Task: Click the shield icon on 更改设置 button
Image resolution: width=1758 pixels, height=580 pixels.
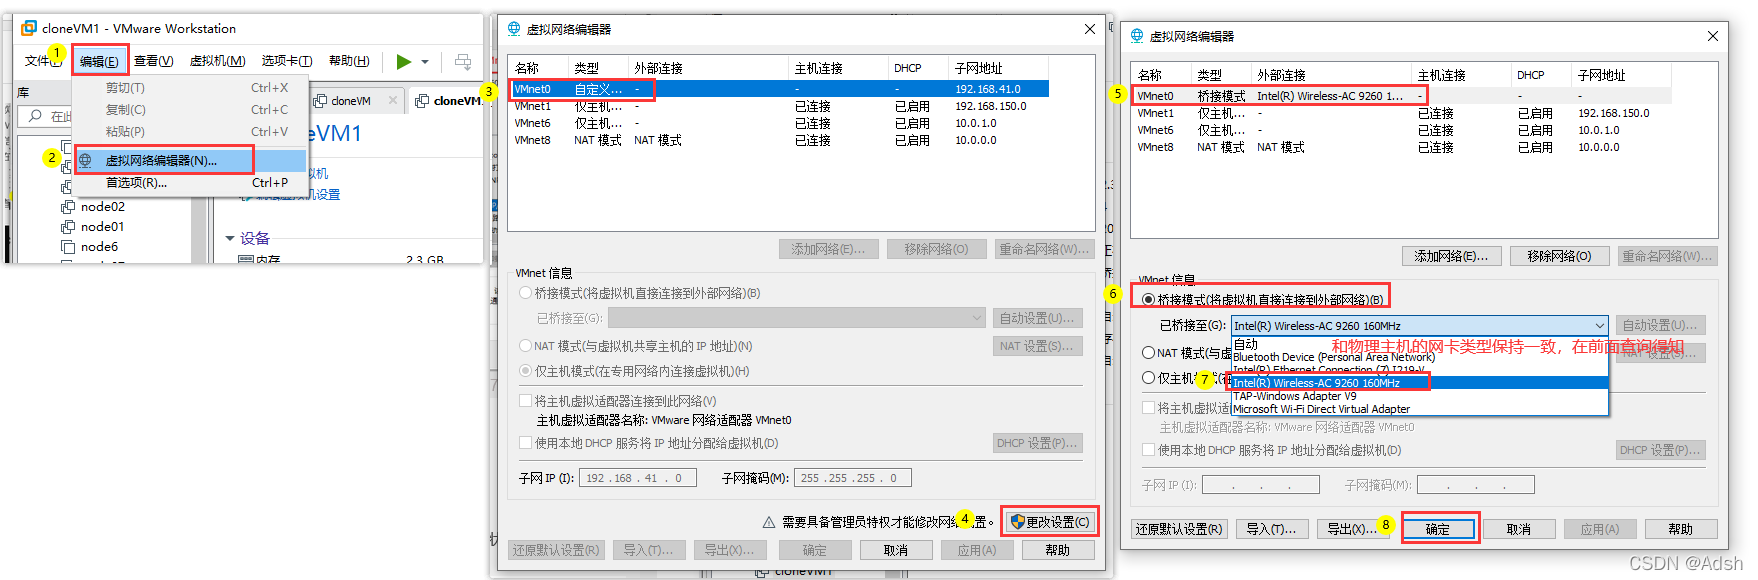Action: (1018, 521)
